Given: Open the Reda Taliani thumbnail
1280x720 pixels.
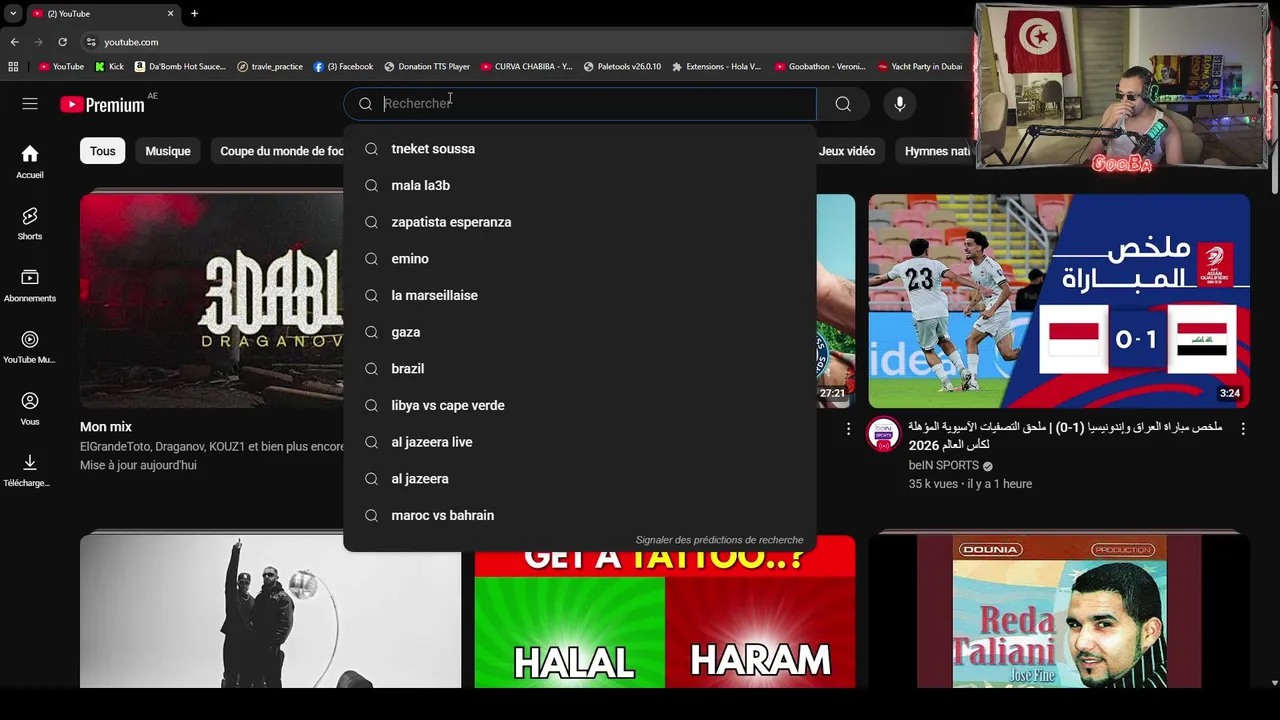Looking at the screenshot, I should [1059, 610].
